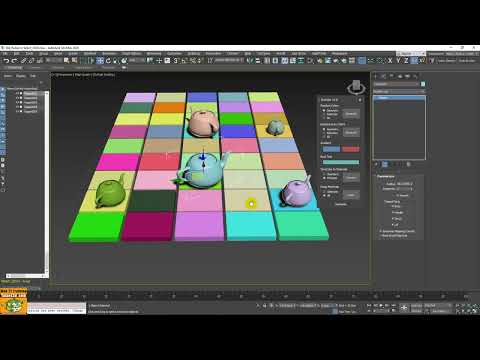
Task: Click button beside top radio group in floating panel
Action: click(x=351, y=114)
